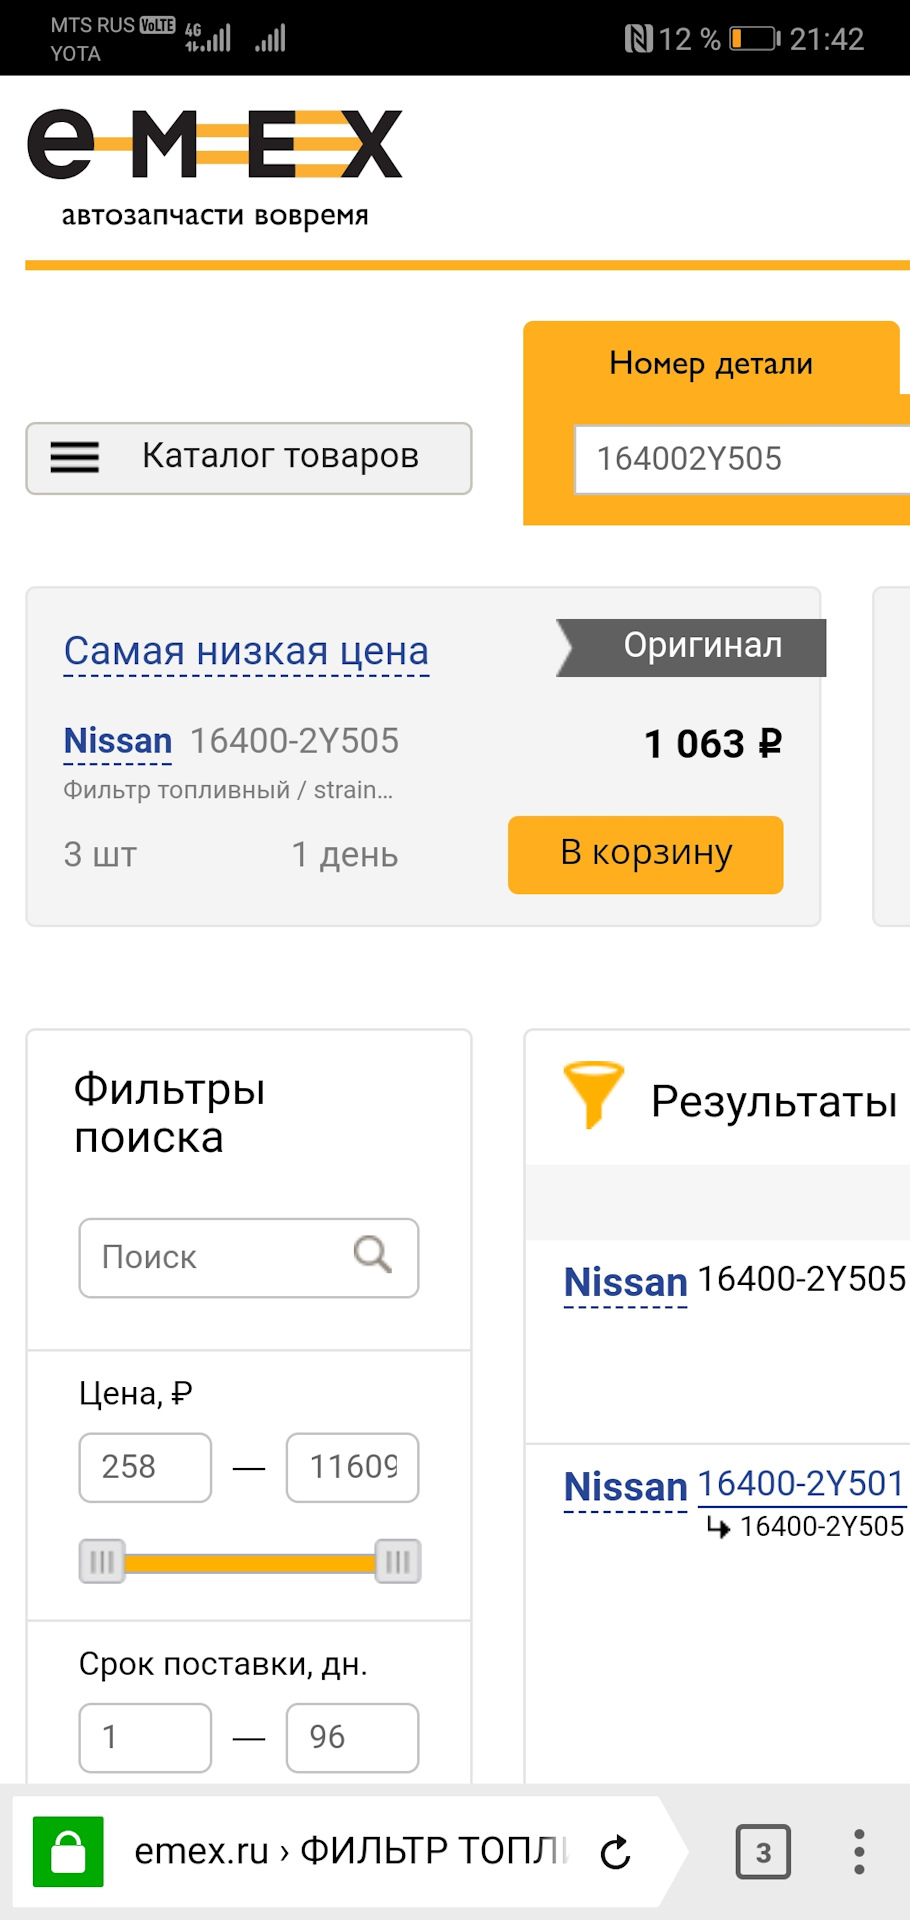Viewport: 910px width, 1920px height.
Task: Click the magnifier icon in filter search
Action: (373, 1254)
